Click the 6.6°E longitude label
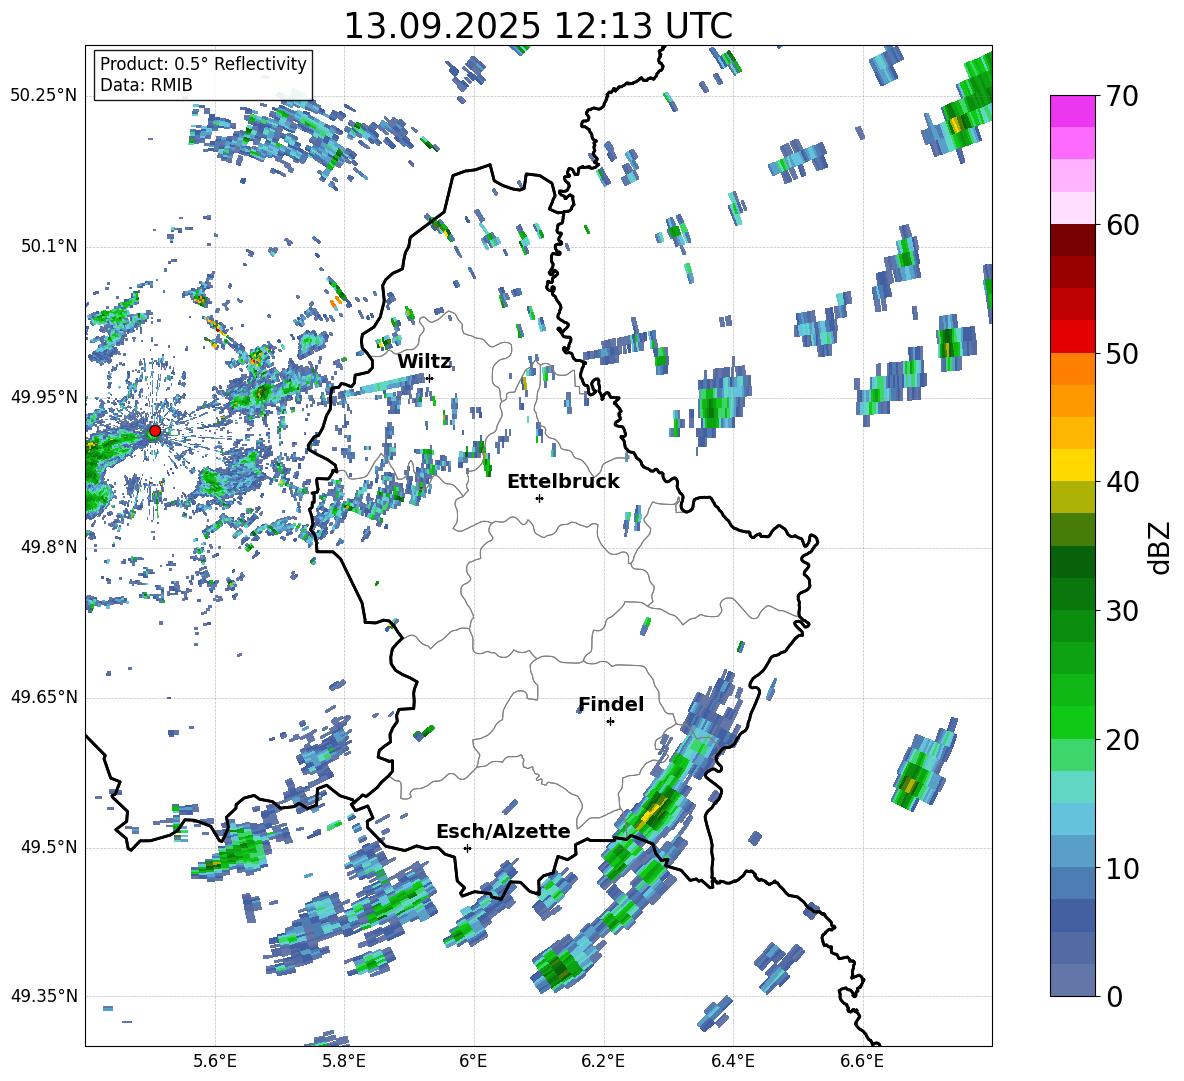 (862, 1061)
